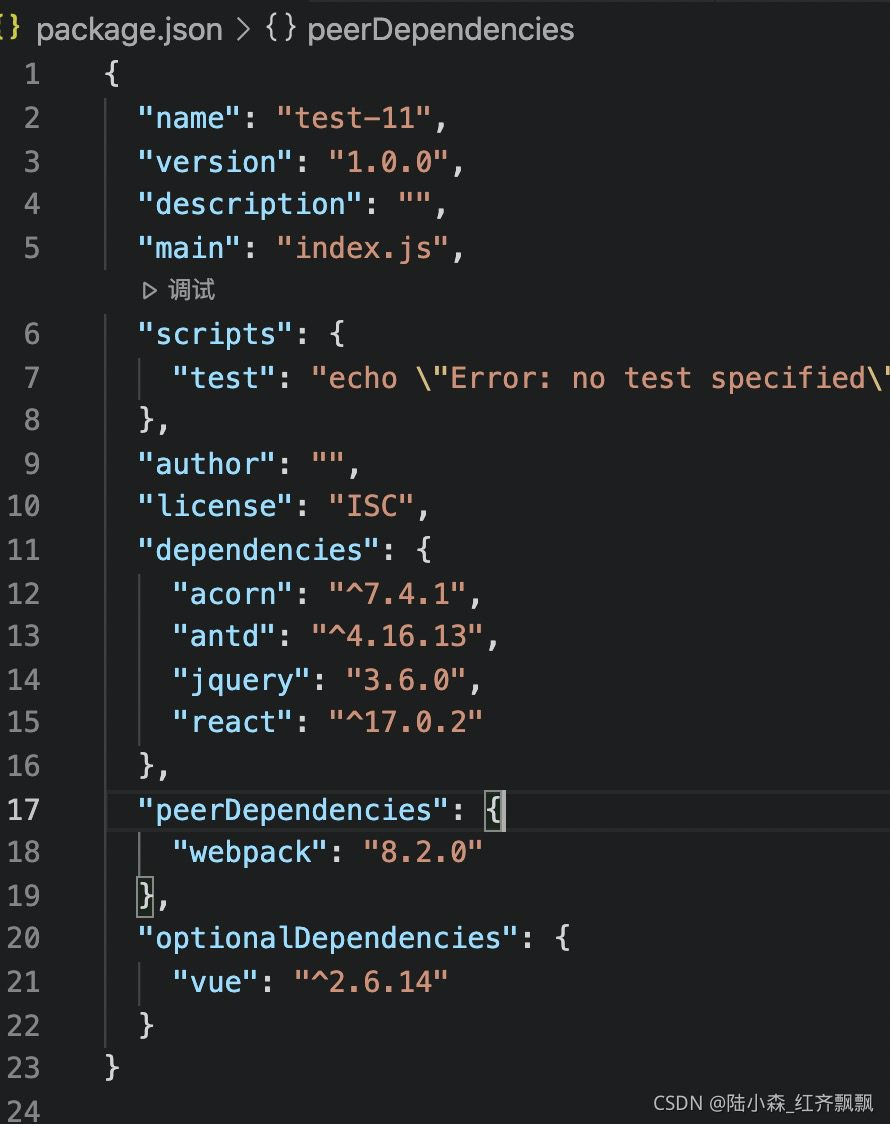Click the "^7.4.1" acorn version

pyautogui.click(x=397, y=594)
